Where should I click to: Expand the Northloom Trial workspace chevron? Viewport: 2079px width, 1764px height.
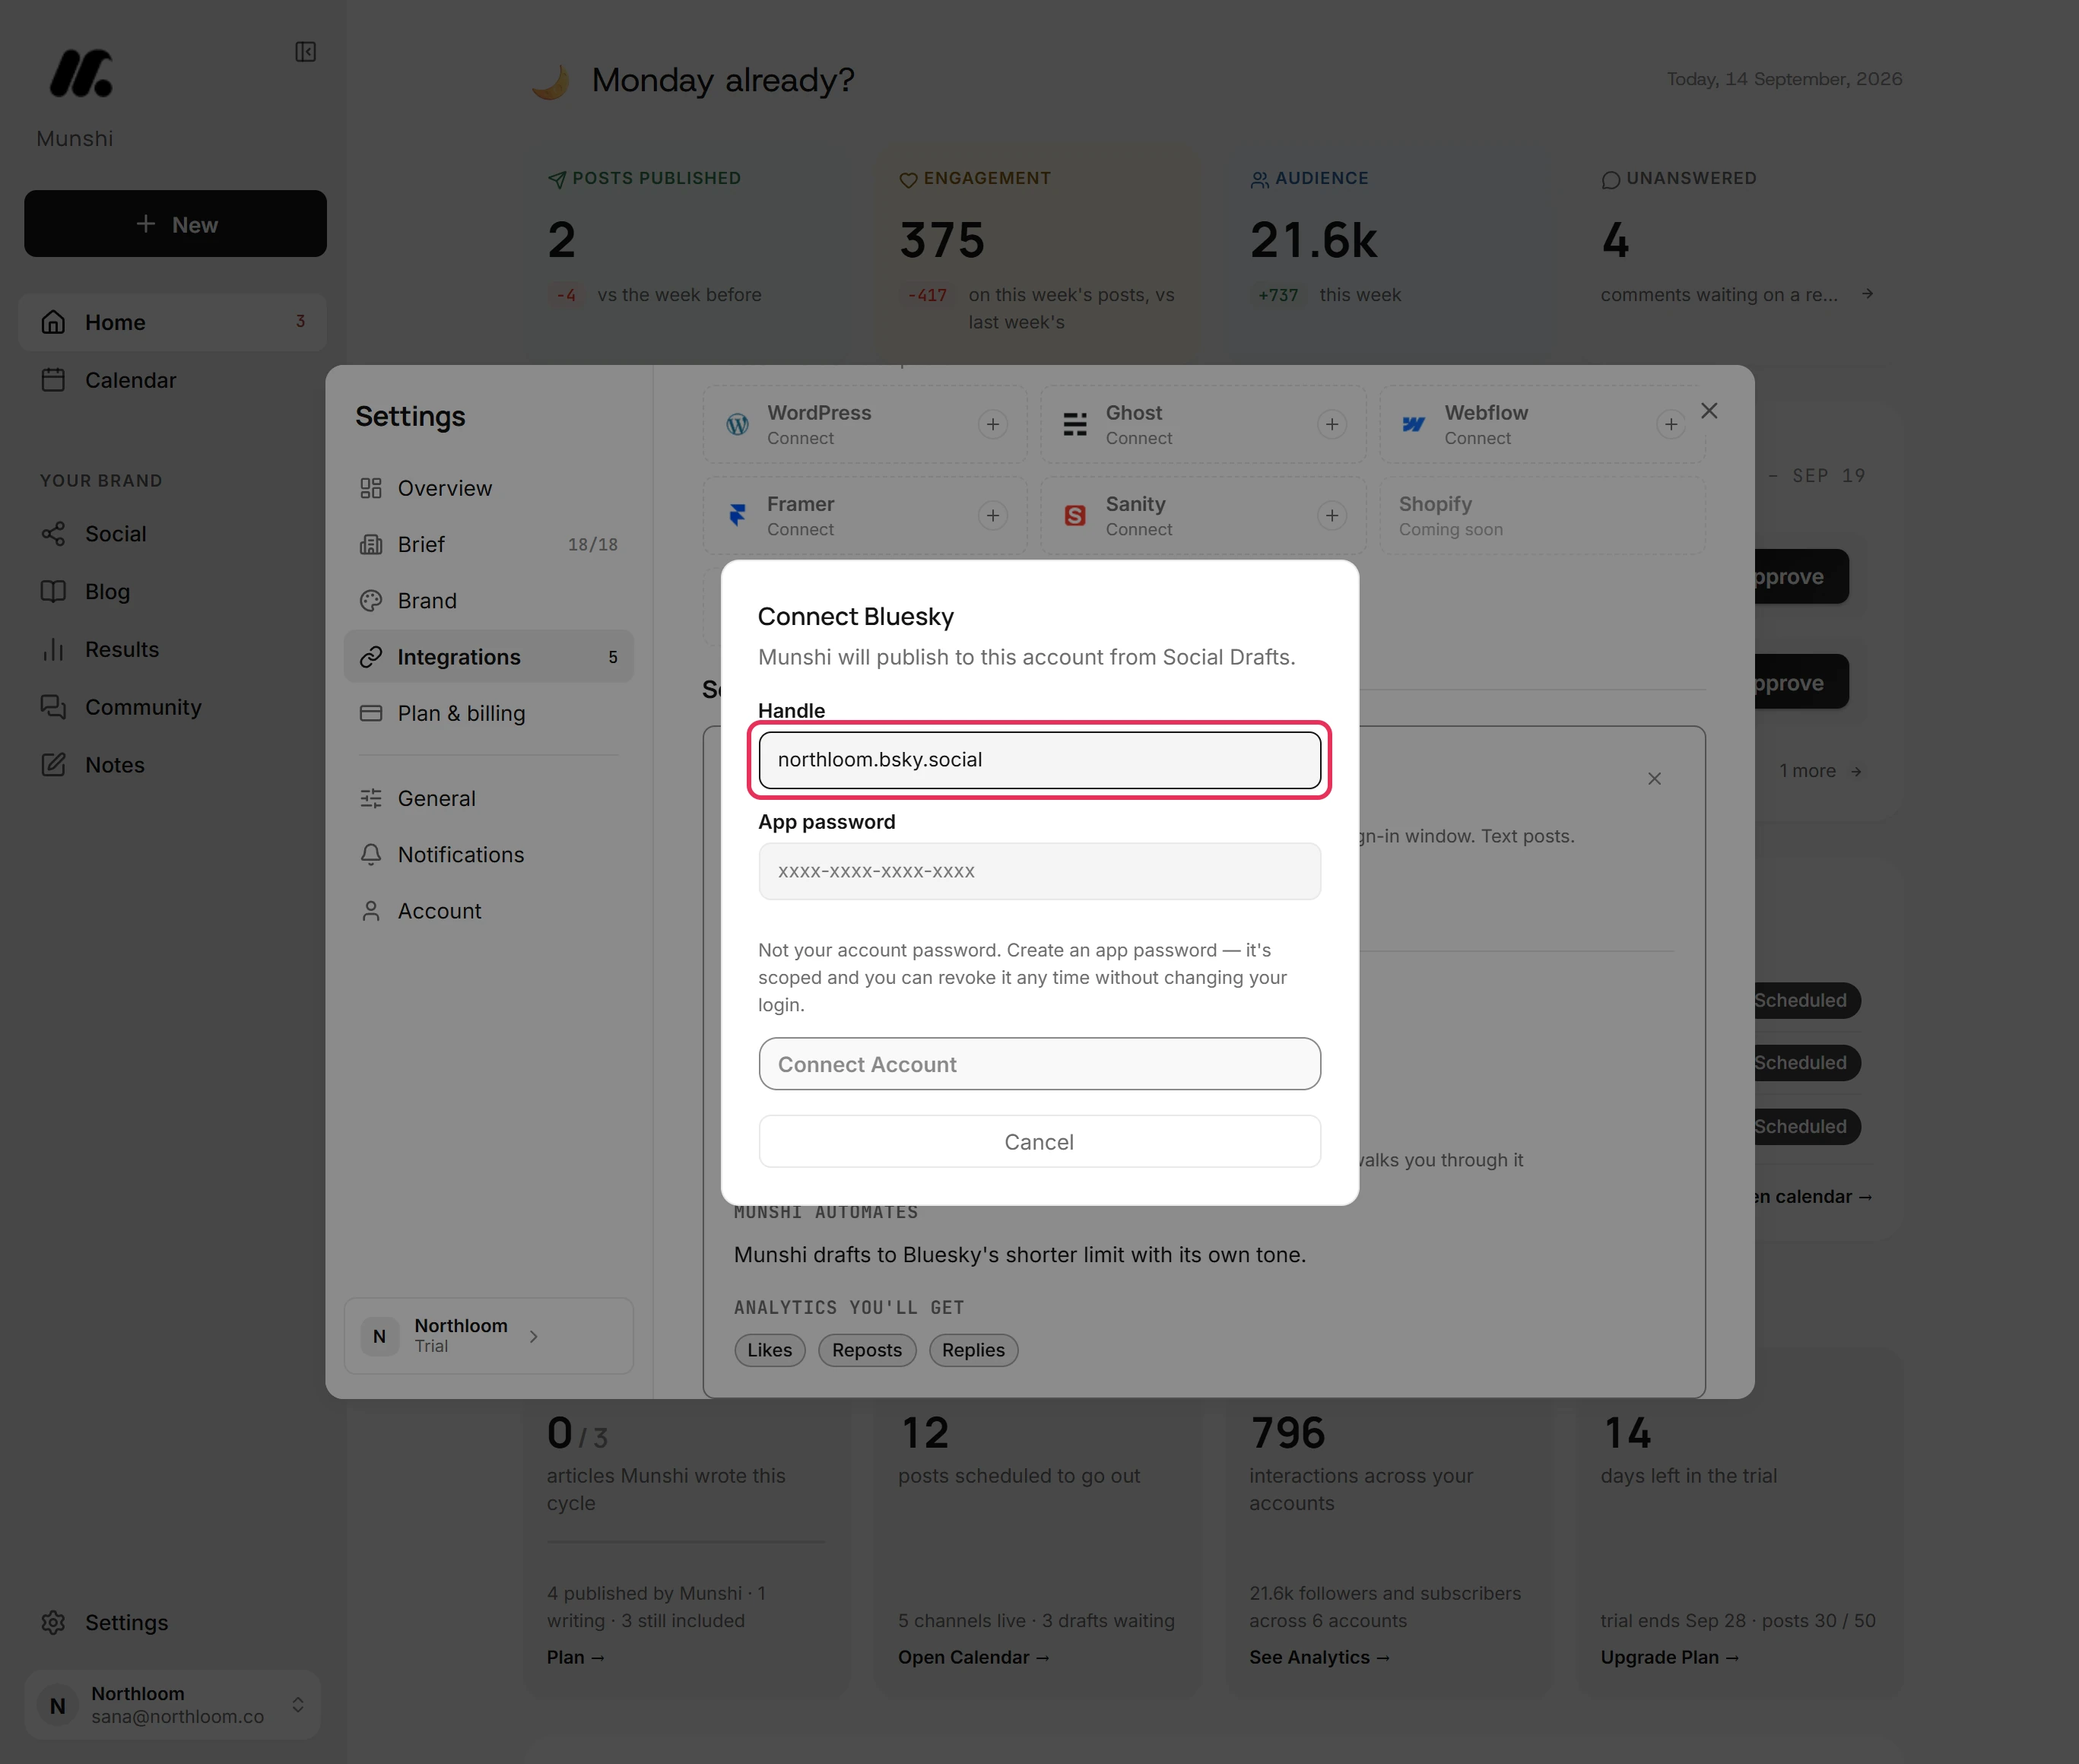534,1336
